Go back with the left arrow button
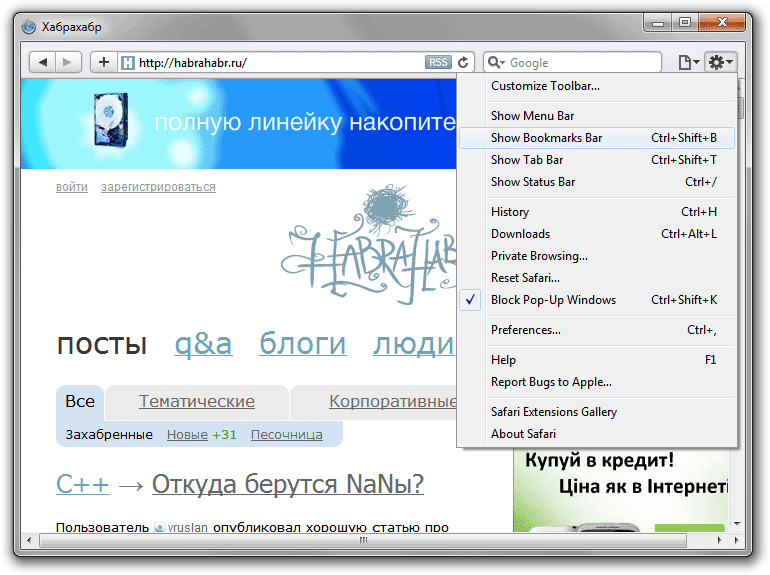 pyautogui.click(x=43, y=62)
